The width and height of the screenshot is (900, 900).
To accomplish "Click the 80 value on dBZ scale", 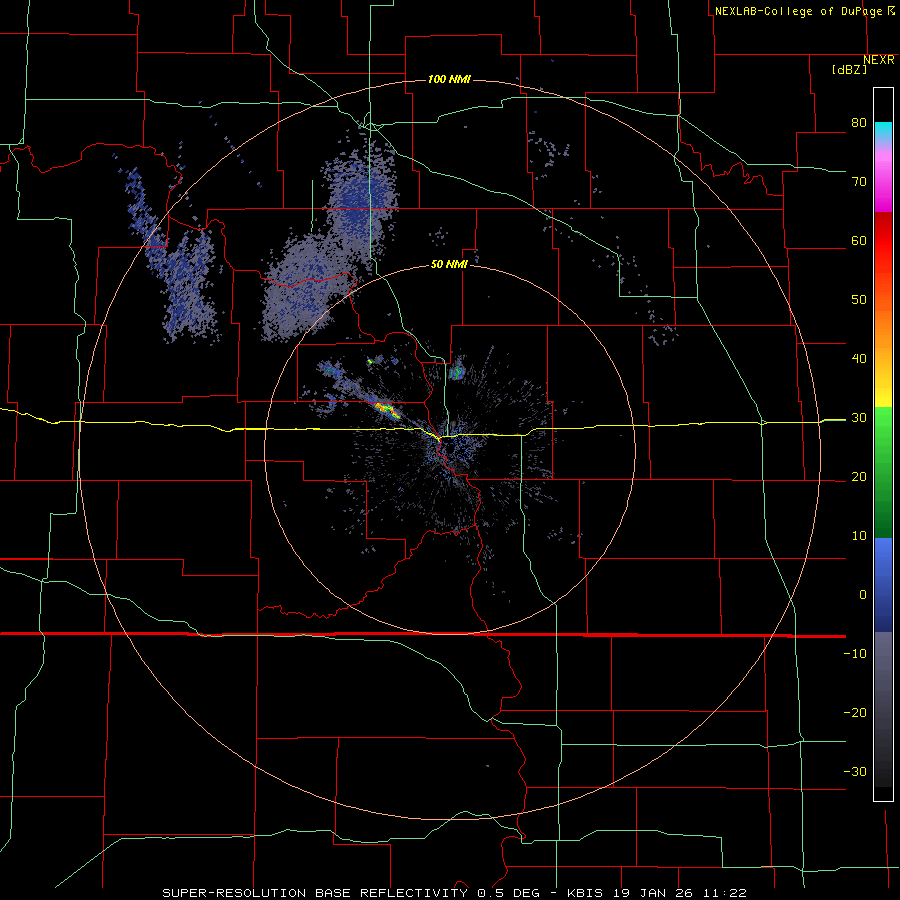I will click(859, 123).
